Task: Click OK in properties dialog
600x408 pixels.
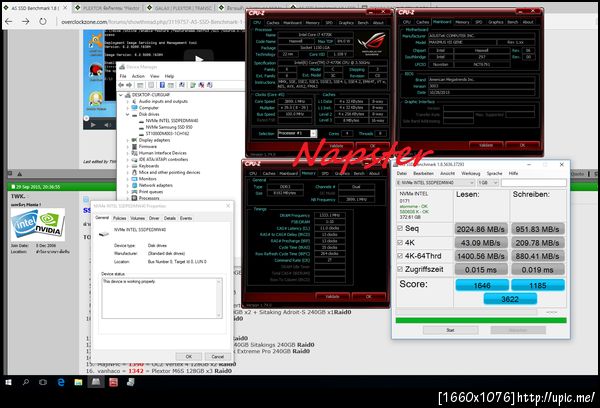Action: pos(189,356)
